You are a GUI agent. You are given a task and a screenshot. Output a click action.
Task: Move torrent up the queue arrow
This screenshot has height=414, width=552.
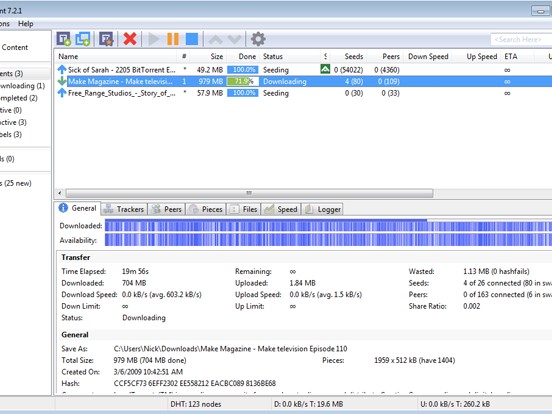click(x=215, y=39)
